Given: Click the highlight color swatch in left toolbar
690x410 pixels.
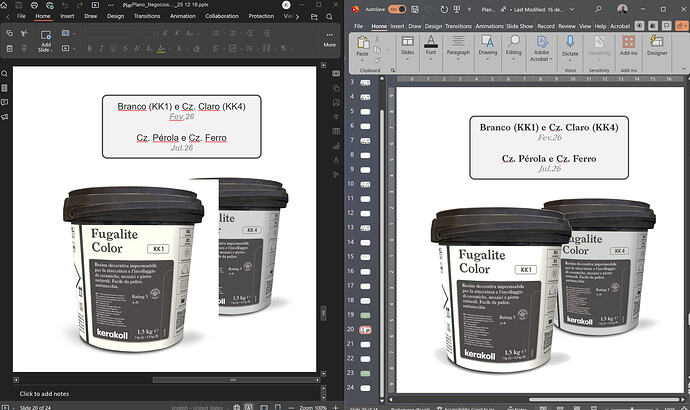Looking at the screenshot, I should tap(161, 49).
